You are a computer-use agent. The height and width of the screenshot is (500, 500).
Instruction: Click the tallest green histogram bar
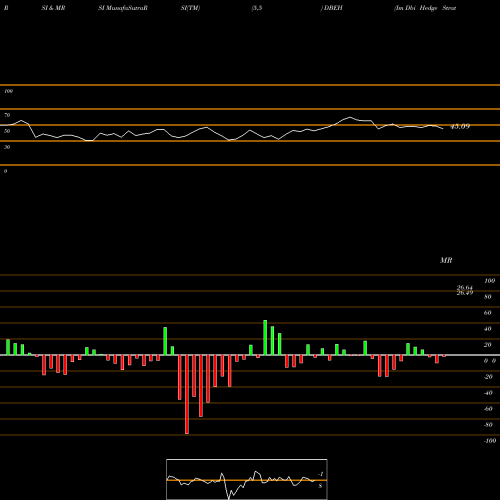(x=265, y=337)
